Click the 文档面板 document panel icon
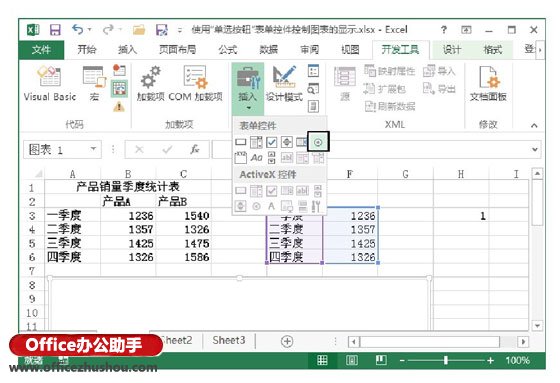560x383 pixels. pyautogui.click(x=488, y=83)
